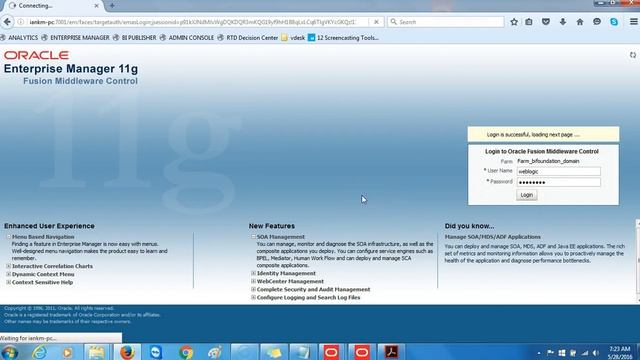
Task: Click the volume speaker tray icon
Action: (x=596, y=353)
